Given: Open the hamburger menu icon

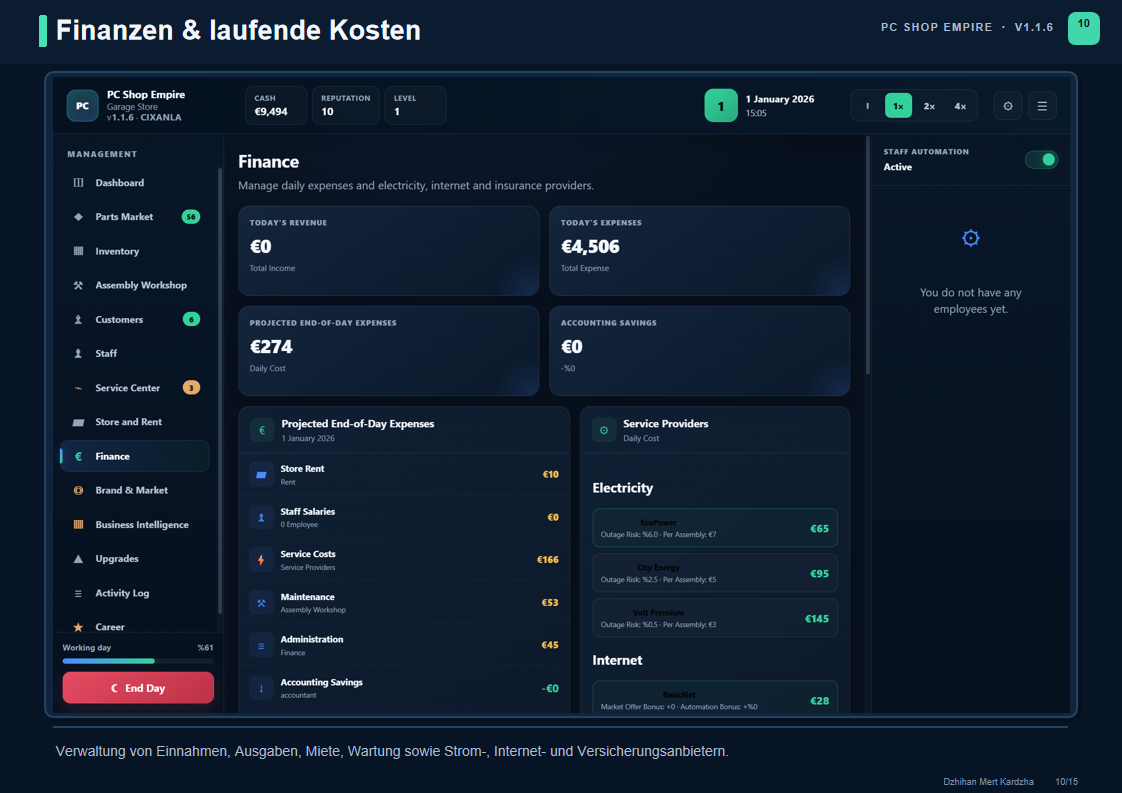Looking at the screenshot, I should click(1042, 106).
